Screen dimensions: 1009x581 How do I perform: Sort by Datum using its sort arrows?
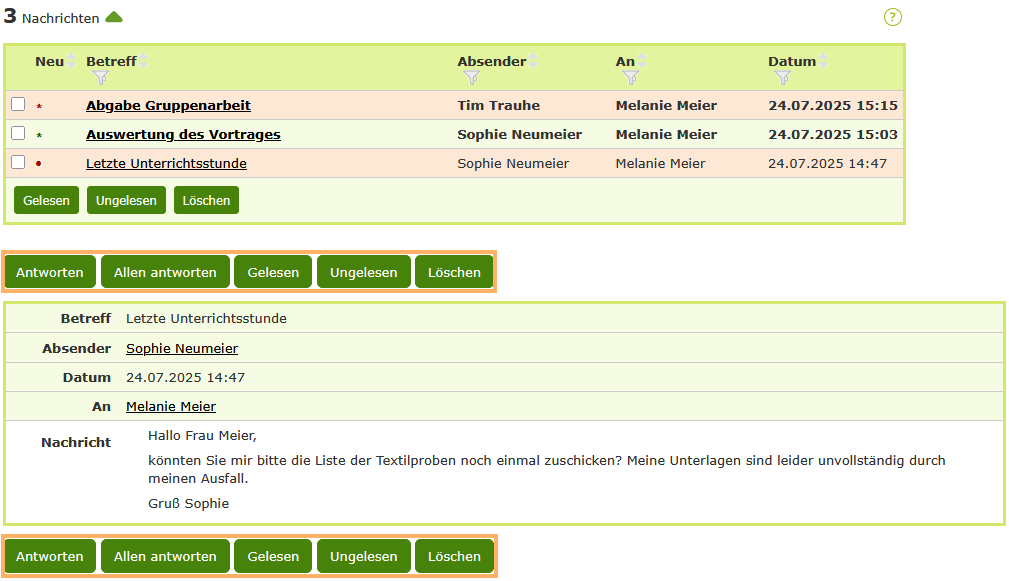[x=824, y=62]
